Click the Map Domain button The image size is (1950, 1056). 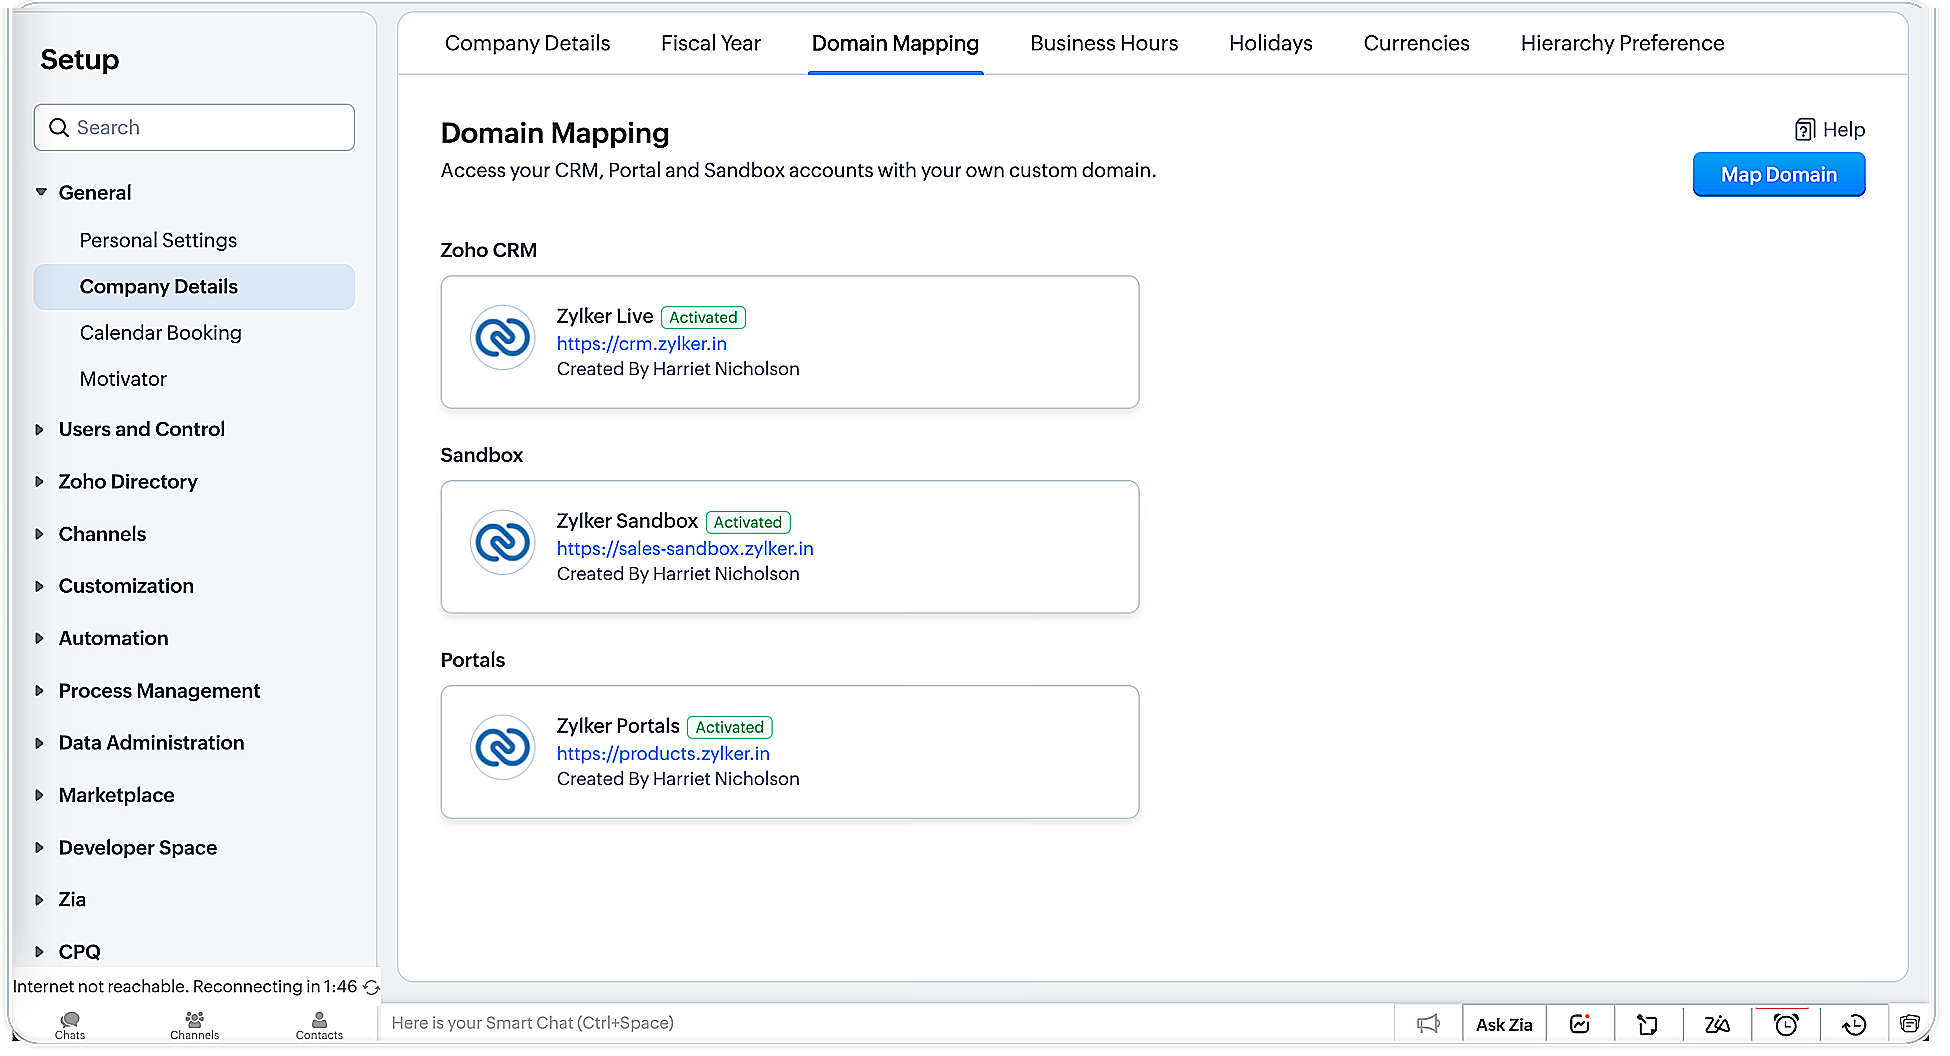pyautogui.click(x=1779, y=175)
